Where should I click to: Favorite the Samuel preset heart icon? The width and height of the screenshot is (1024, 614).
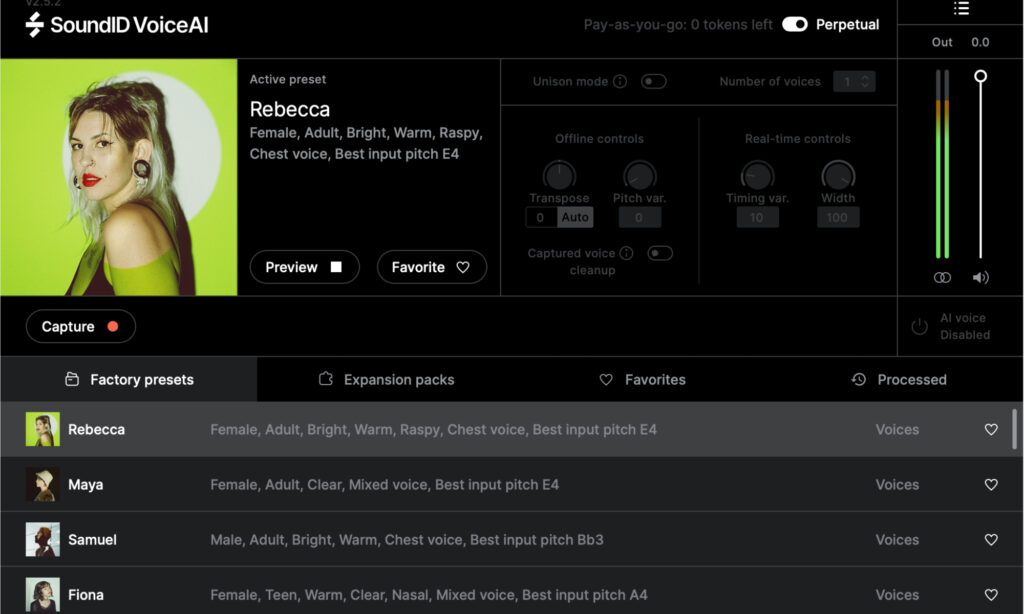click(x=991, y=539)
